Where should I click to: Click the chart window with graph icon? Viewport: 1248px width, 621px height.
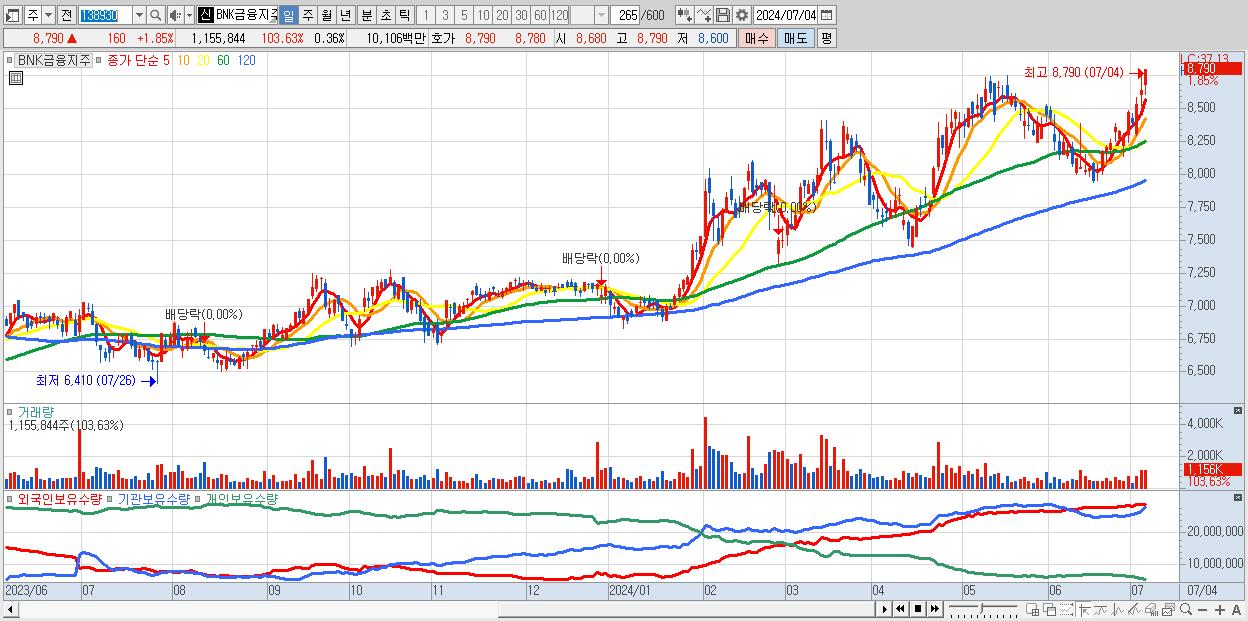(1169, 609)
